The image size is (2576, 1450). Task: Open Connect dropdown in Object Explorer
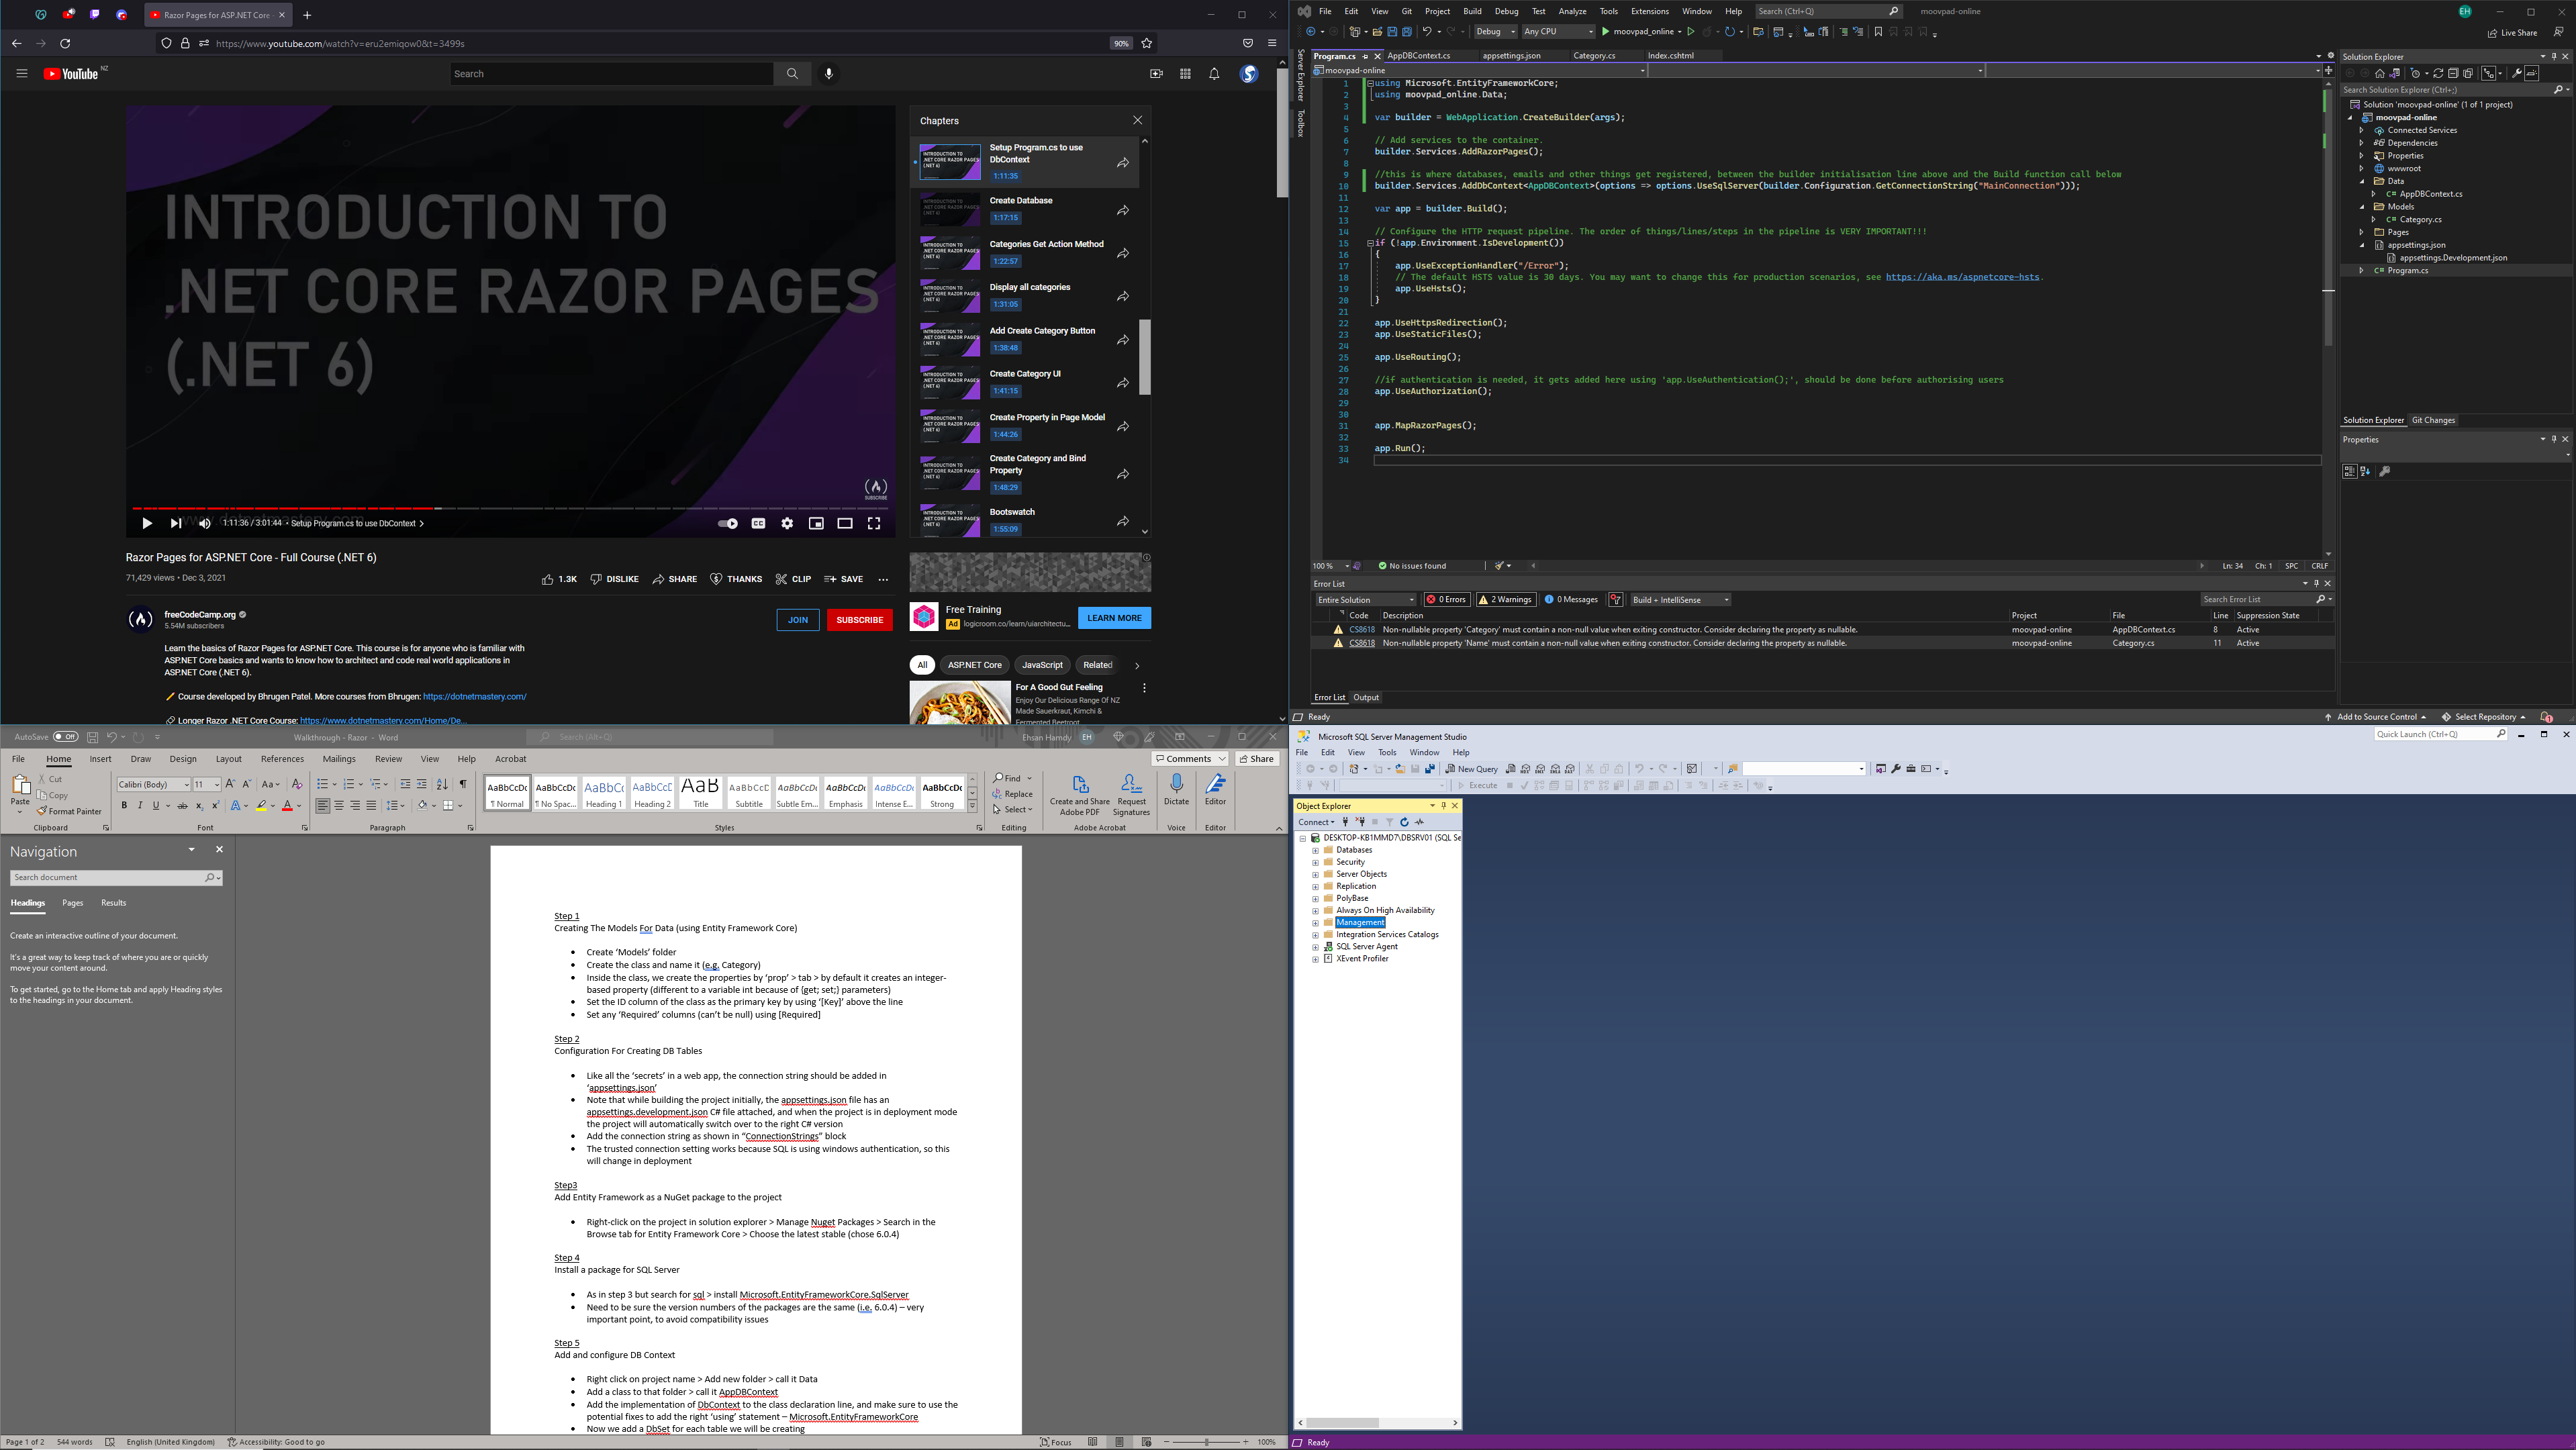point(1316,822)
